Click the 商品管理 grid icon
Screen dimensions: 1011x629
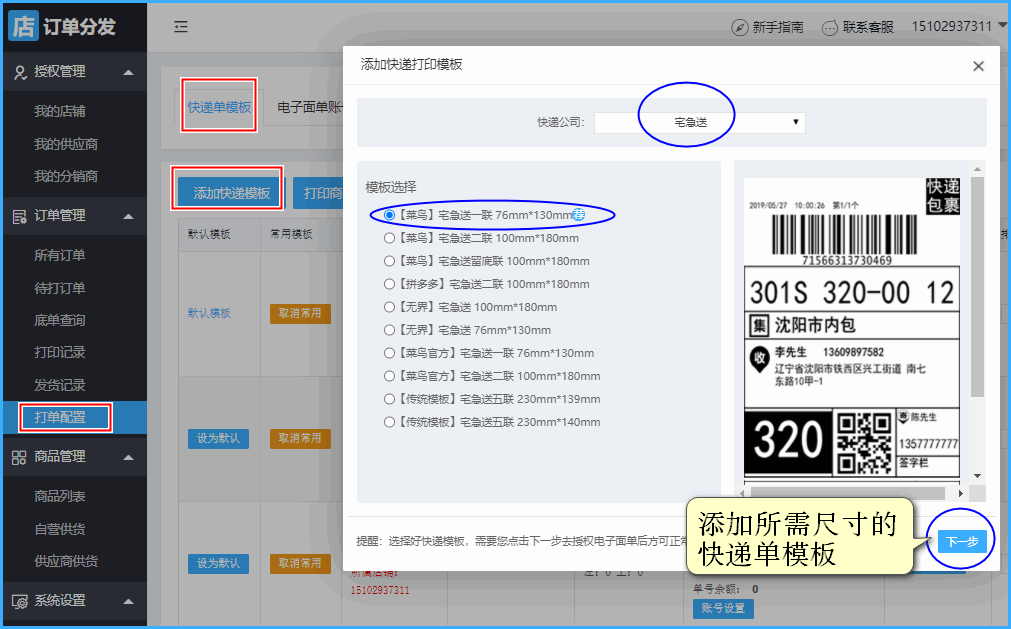[19, 457]
